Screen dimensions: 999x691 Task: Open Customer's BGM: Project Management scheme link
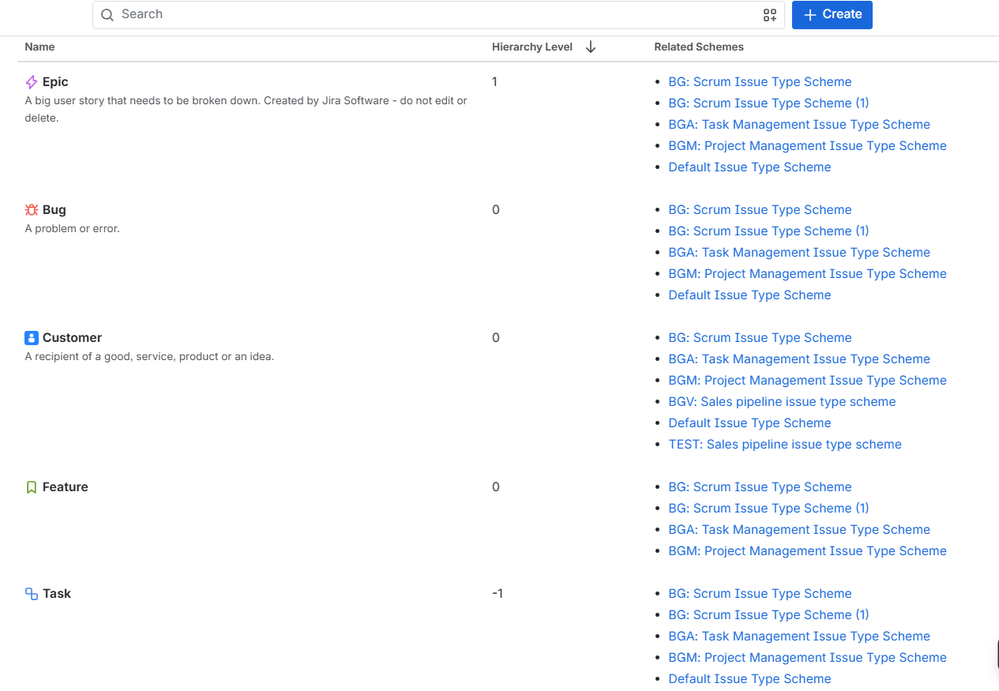pos(807,380)
